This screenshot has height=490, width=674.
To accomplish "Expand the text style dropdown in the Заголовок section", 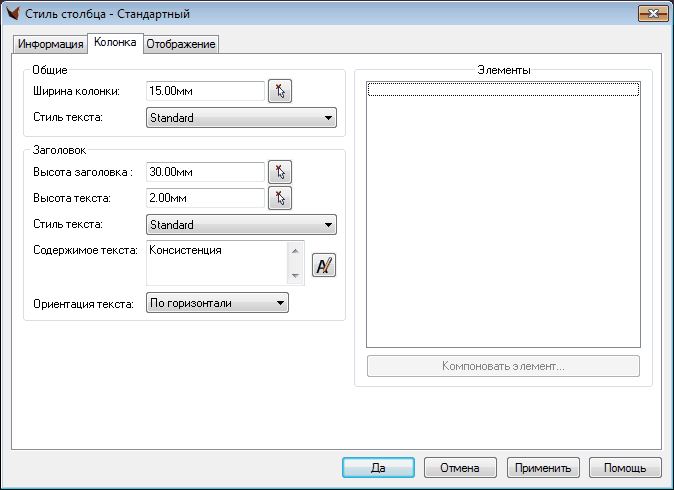I will [x=241, y=225].
